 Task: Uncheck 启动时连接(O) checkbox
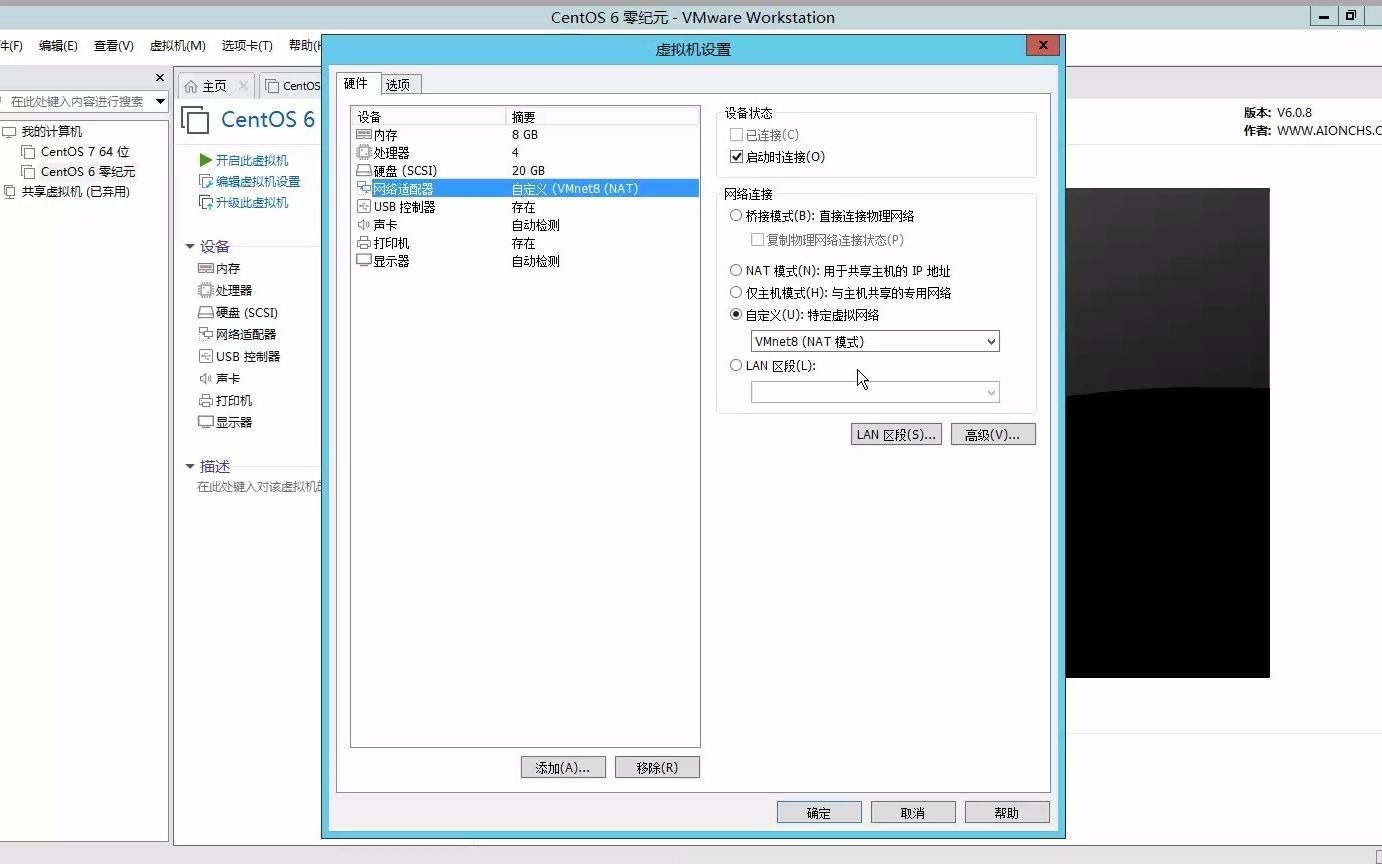[x=736, y=157]
